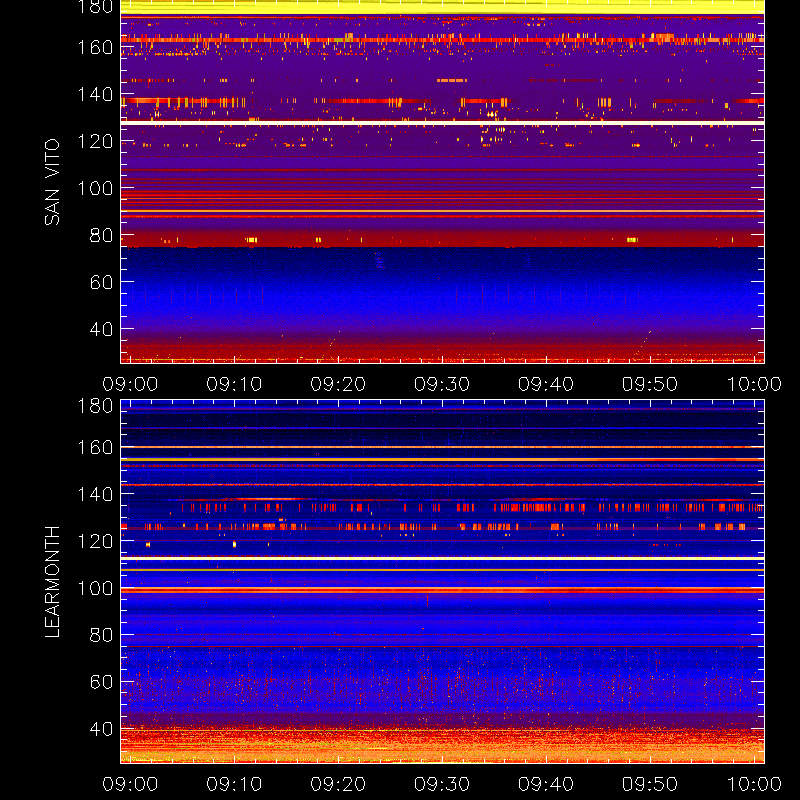800x800 pixels.
Task: Choose 10:00 time label beneath Learmonth plot
Action: coord(754,784)
